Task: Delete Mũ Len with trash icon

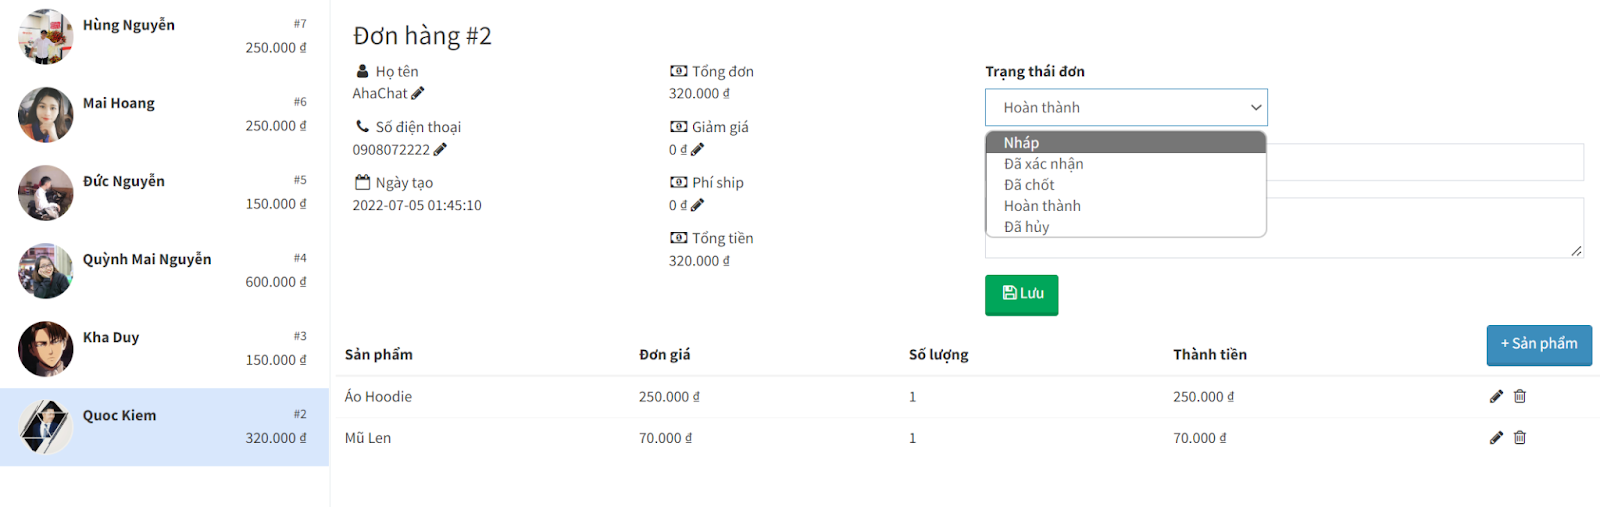Action: (x=1520, y=437)
